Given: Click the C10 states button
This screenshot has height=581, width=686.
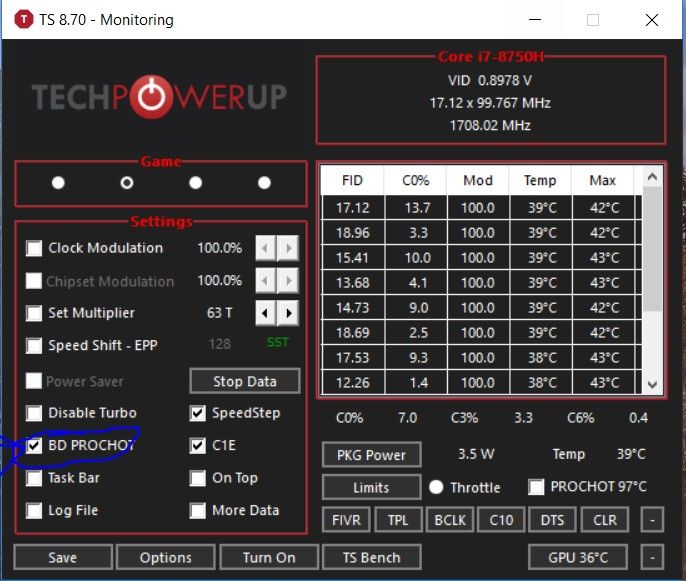Looking at the screenshot, I should coord(501,520).
